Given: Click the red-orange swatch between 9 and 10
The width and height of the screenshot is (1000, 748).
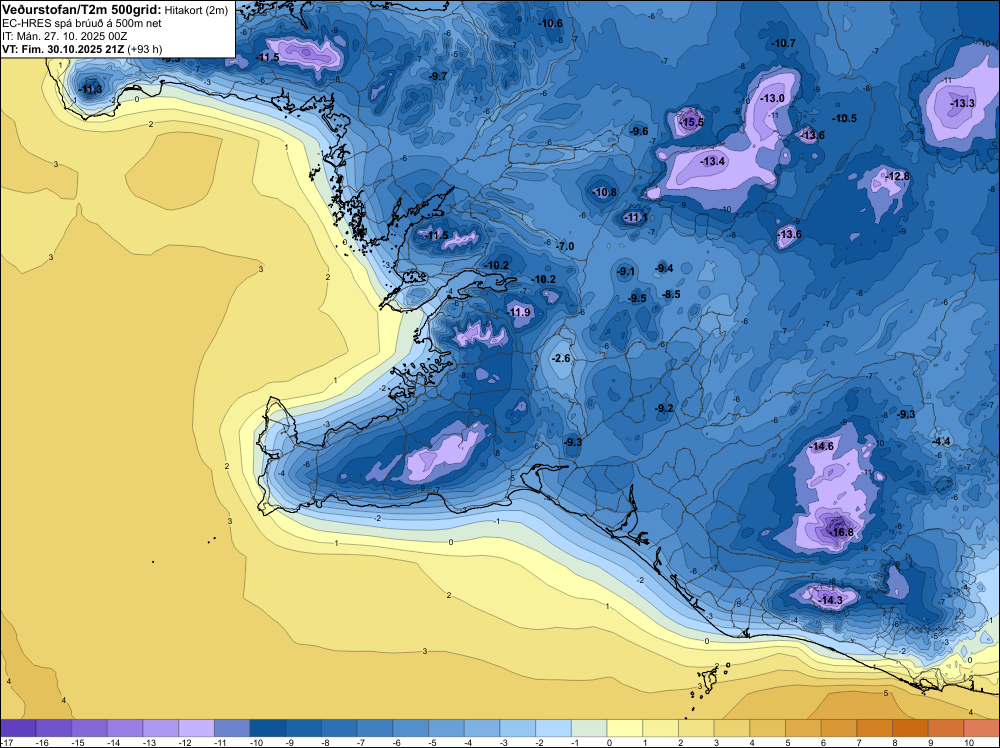Looking at the screenshot, I should 946,728.
